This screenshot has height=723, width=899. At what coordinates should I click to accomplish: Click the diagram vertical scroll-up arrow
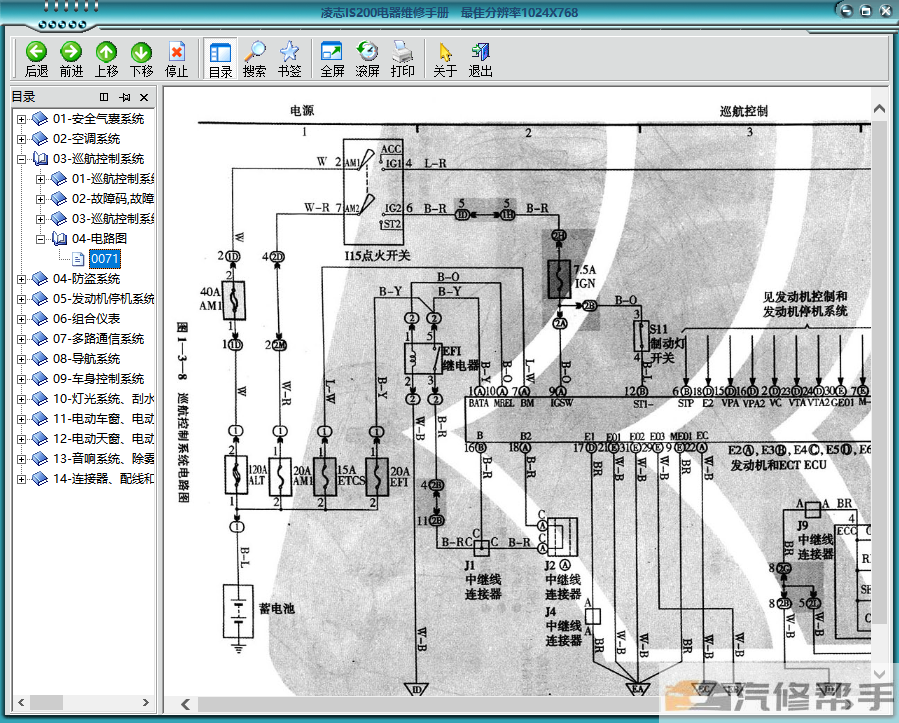tap(879, 108)
